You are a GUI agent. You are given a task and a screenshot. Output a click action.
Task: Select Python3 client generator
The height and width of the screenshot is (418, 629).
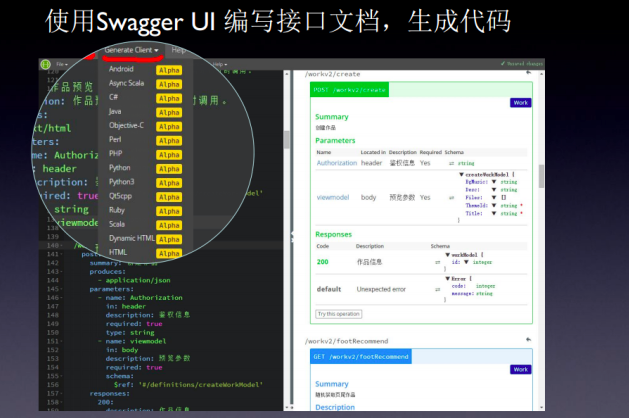coord(122,182)
